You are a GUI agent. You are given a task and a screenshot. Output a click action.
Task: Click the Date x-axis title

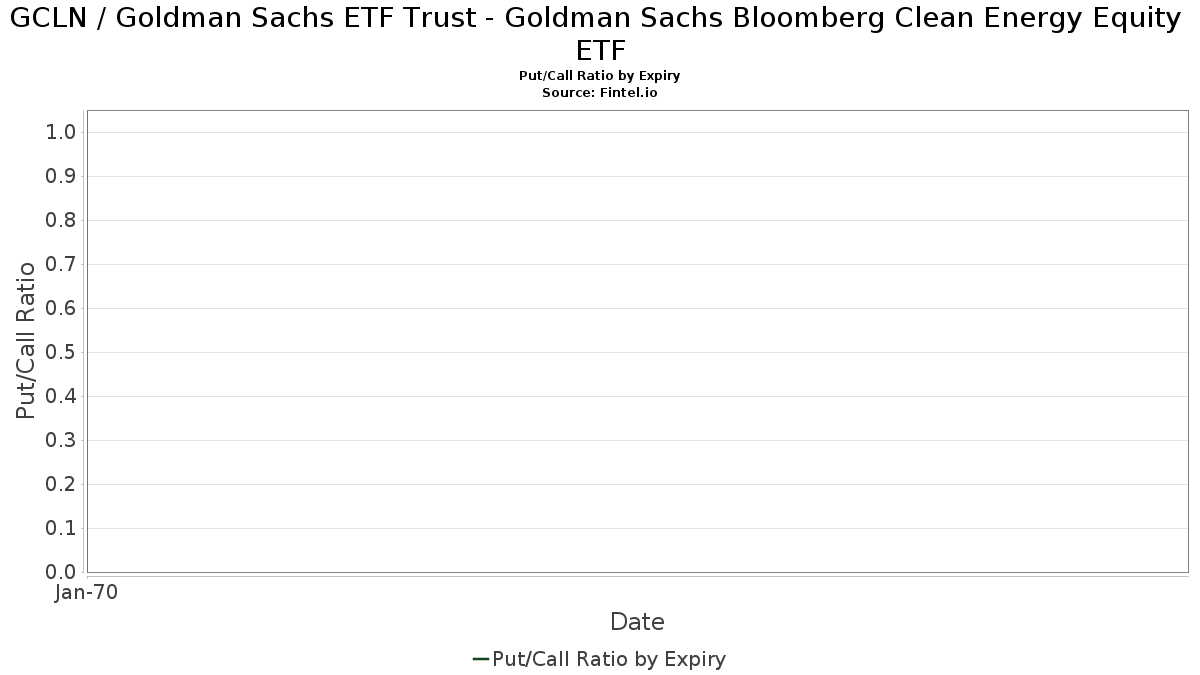637,622
